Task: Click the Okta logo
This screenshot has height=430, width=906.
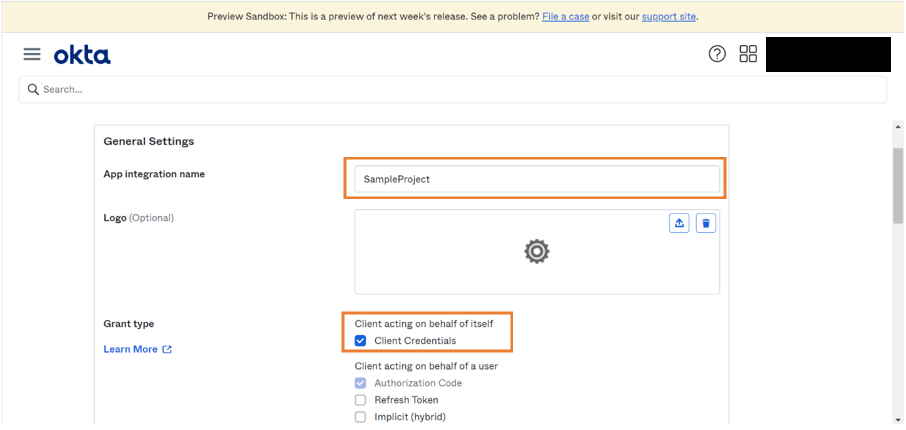Action: point(82,54)
